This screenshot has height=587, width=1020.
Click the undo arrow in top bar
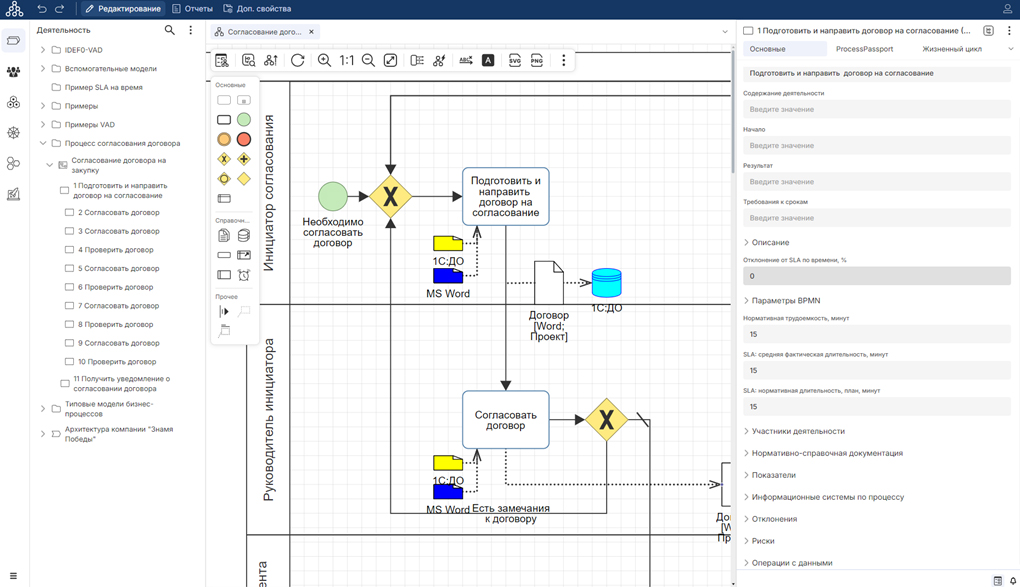coord(42,9)
